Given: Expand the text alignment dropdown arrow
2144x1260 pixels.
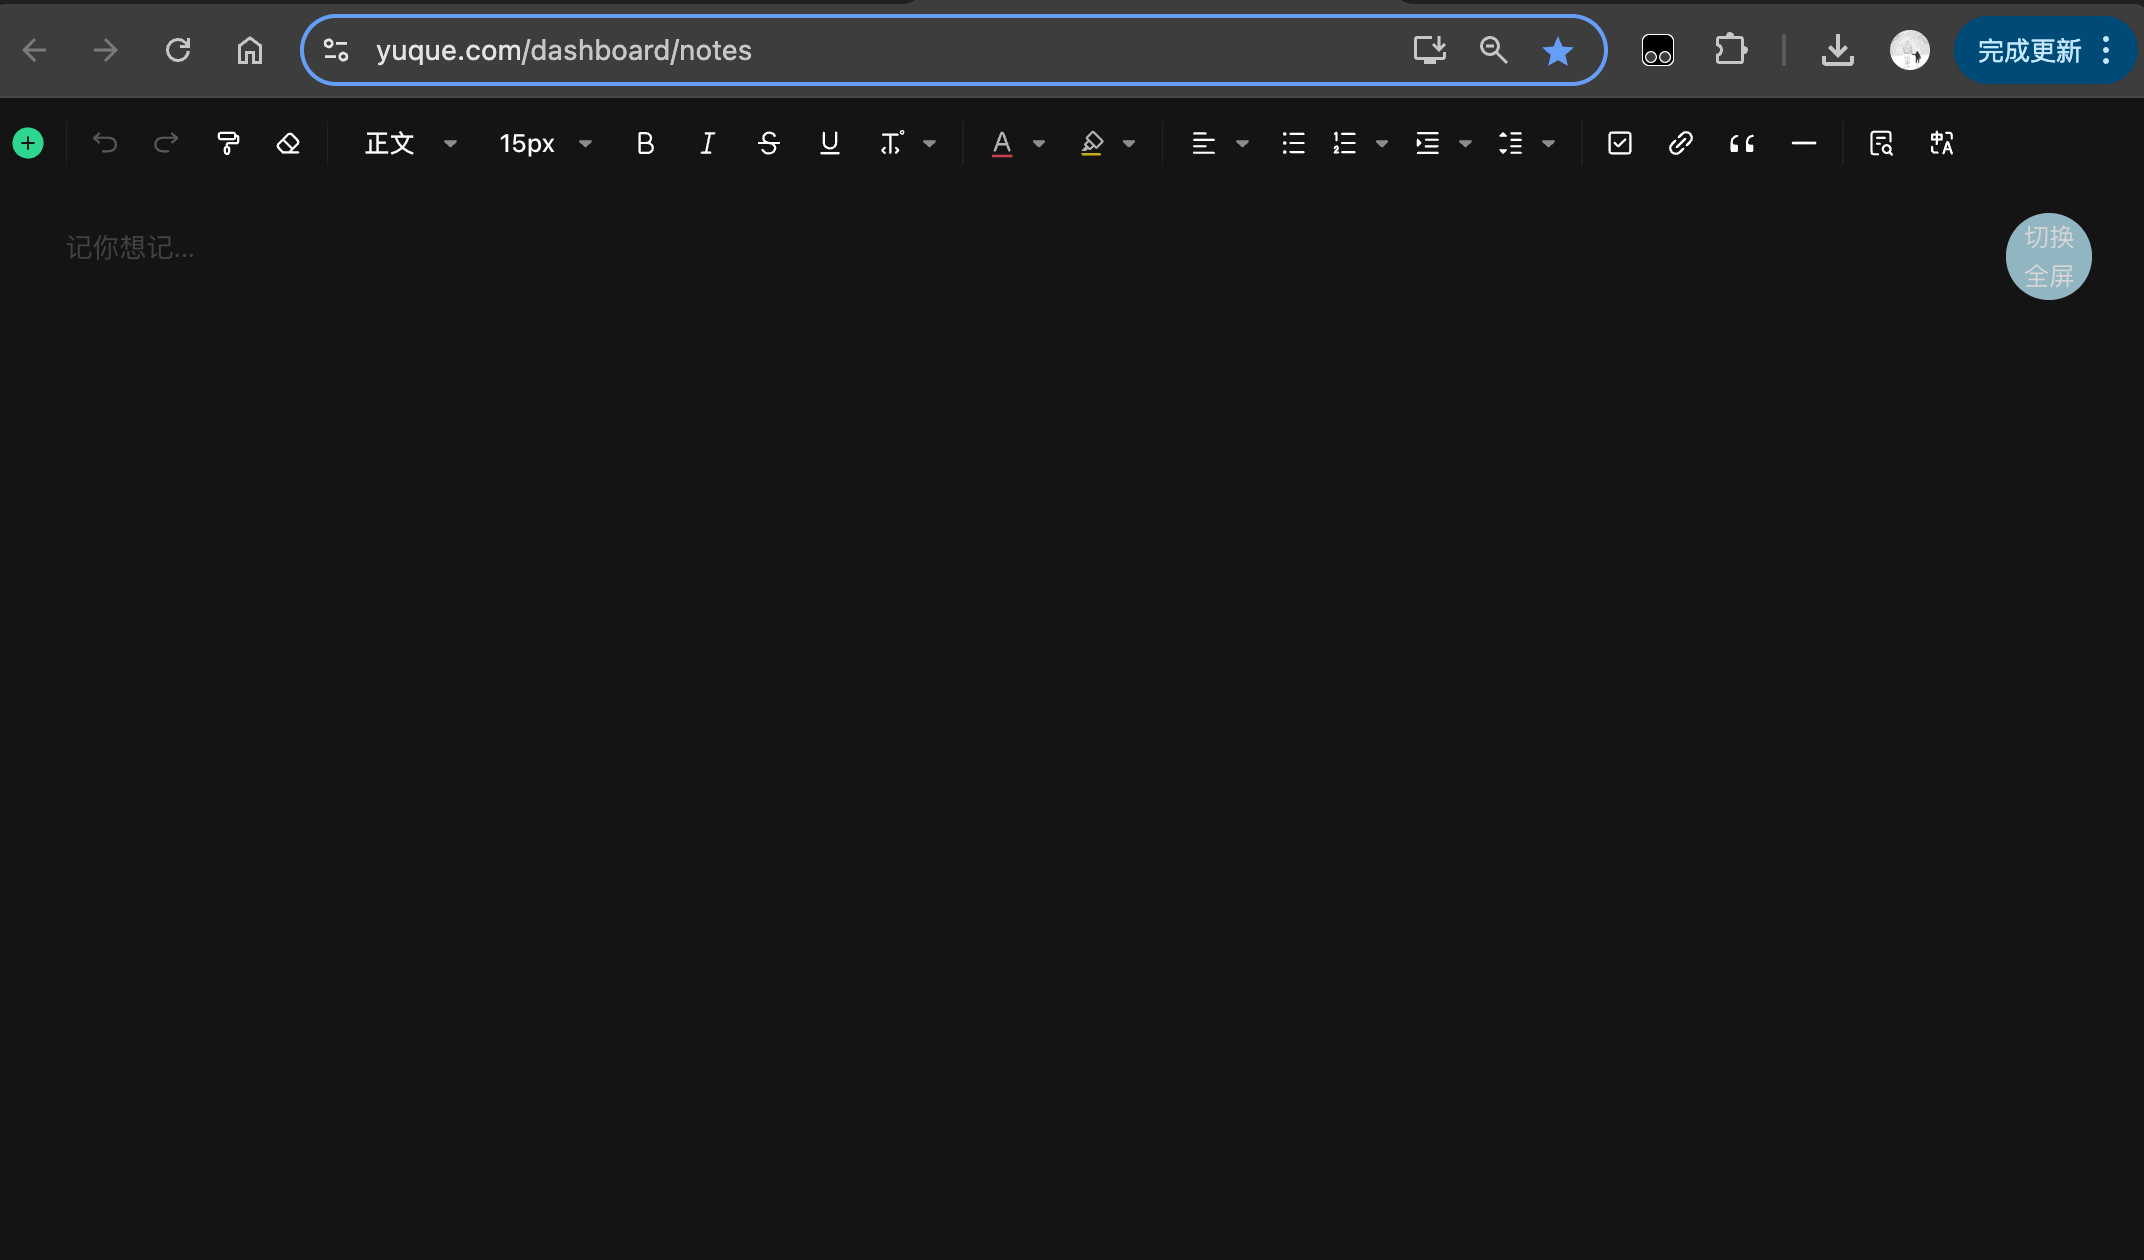Looking at the screenshot, I should point(1242,144).
